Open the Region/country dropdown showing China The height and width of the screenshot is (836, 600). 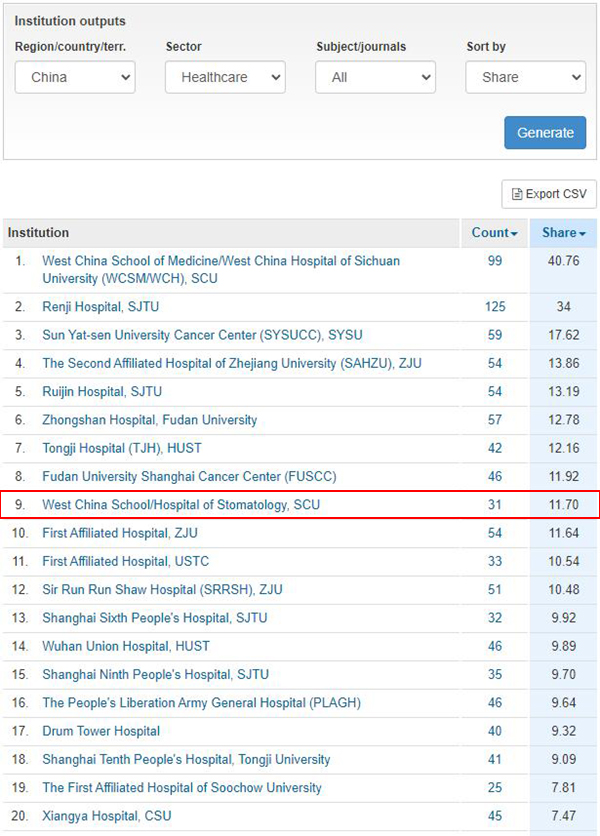75,77
